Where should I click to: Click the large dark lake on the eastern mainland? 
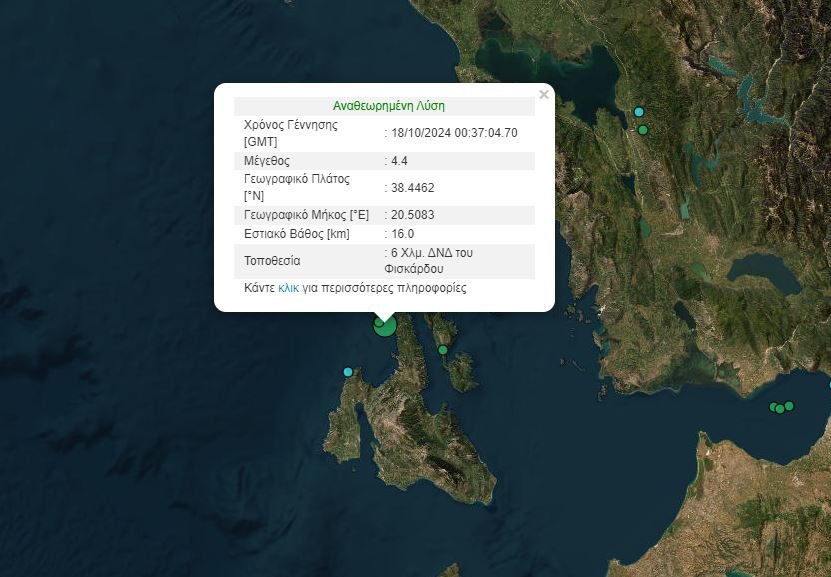tap(765, 273)
